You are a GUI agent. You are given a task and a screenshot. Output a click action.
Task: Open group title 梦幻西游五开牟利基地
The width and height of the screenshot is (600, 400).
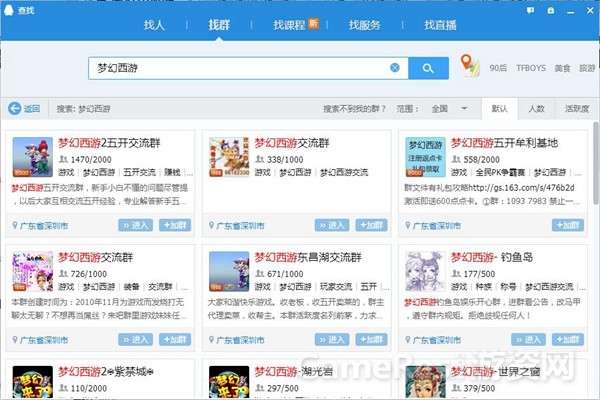coord(504,143)
